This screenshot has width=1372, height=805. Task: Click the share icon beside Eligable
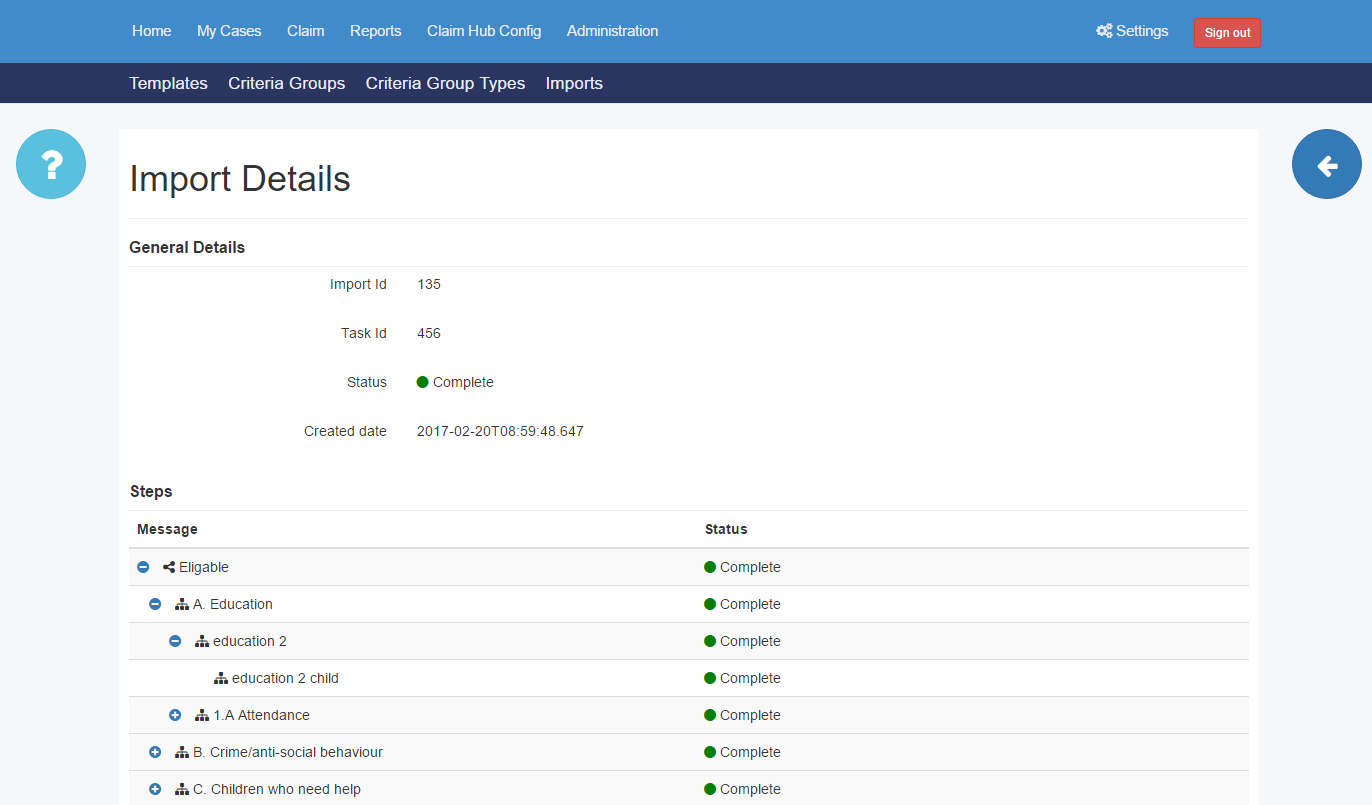tap(169, 567)
